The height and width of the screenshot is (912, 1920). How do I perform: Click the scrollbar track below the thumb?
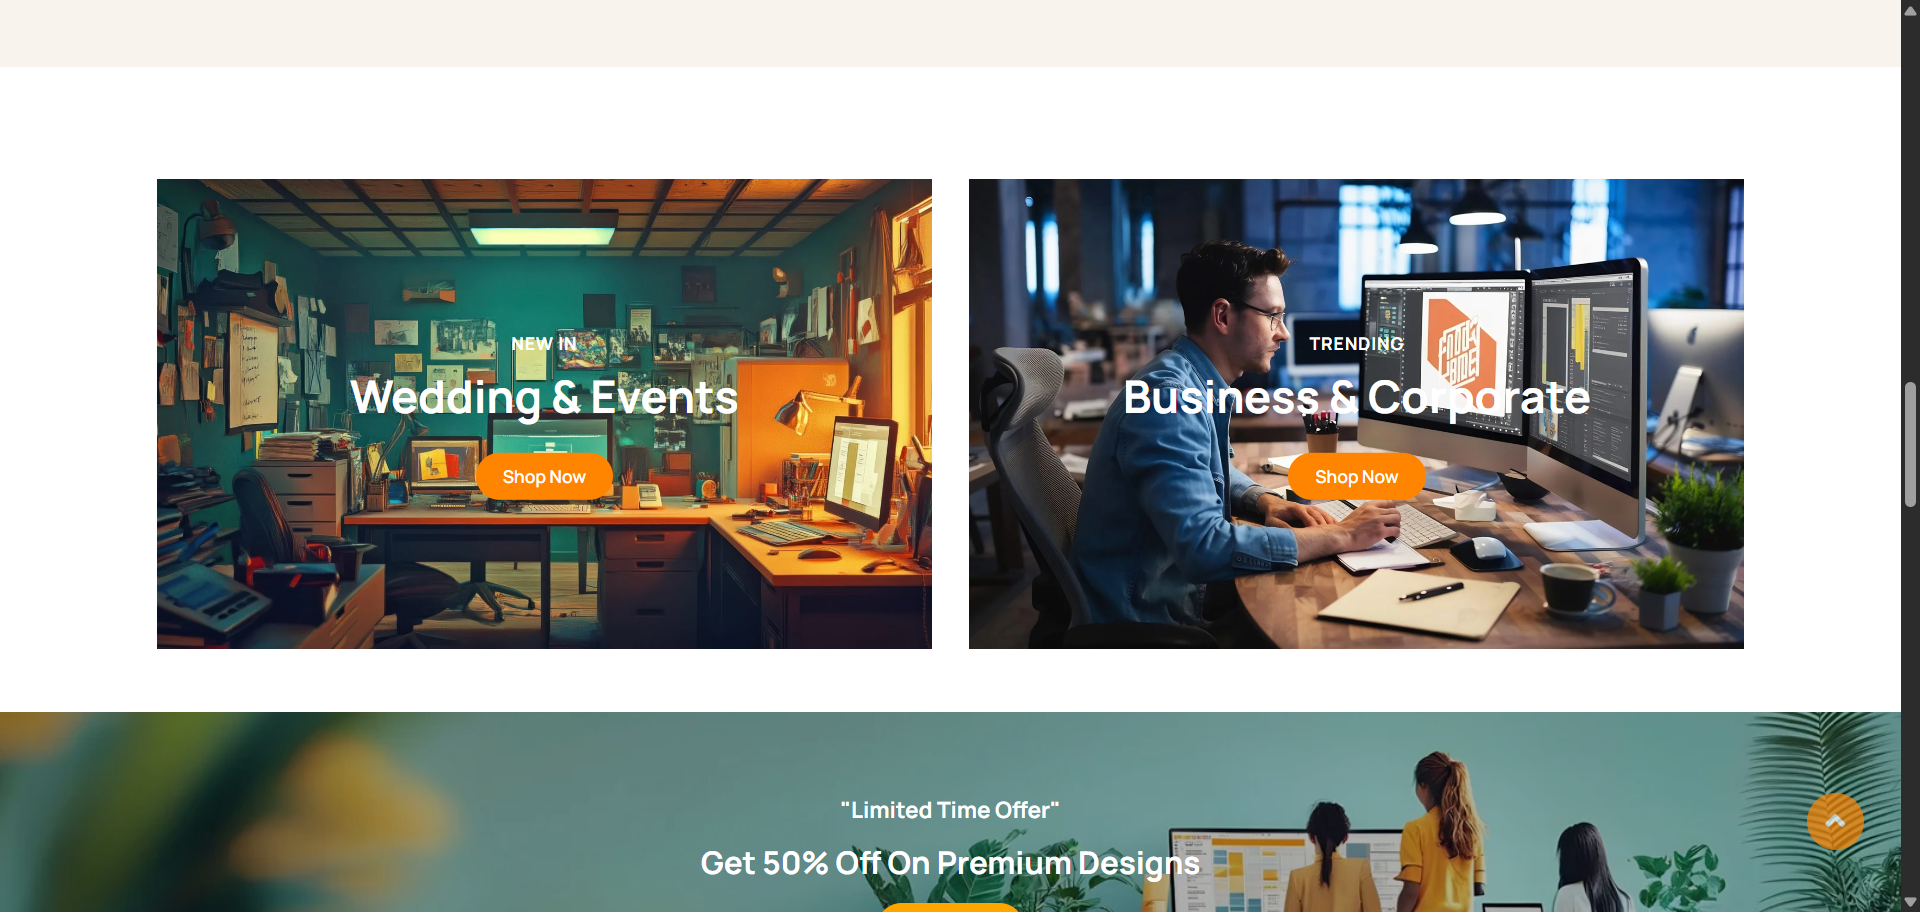[x=1910, y=700]
